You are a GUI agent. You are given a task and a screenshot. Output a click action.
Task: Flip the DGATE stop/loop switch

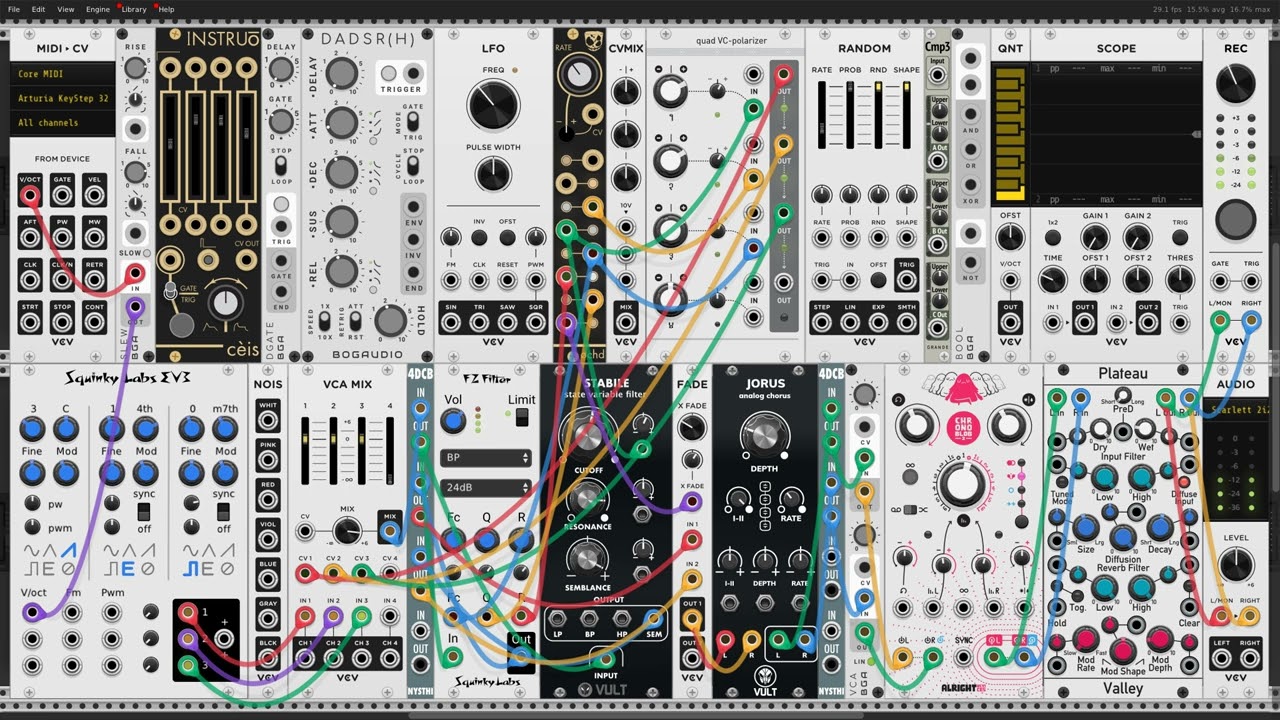pos(282,166)
